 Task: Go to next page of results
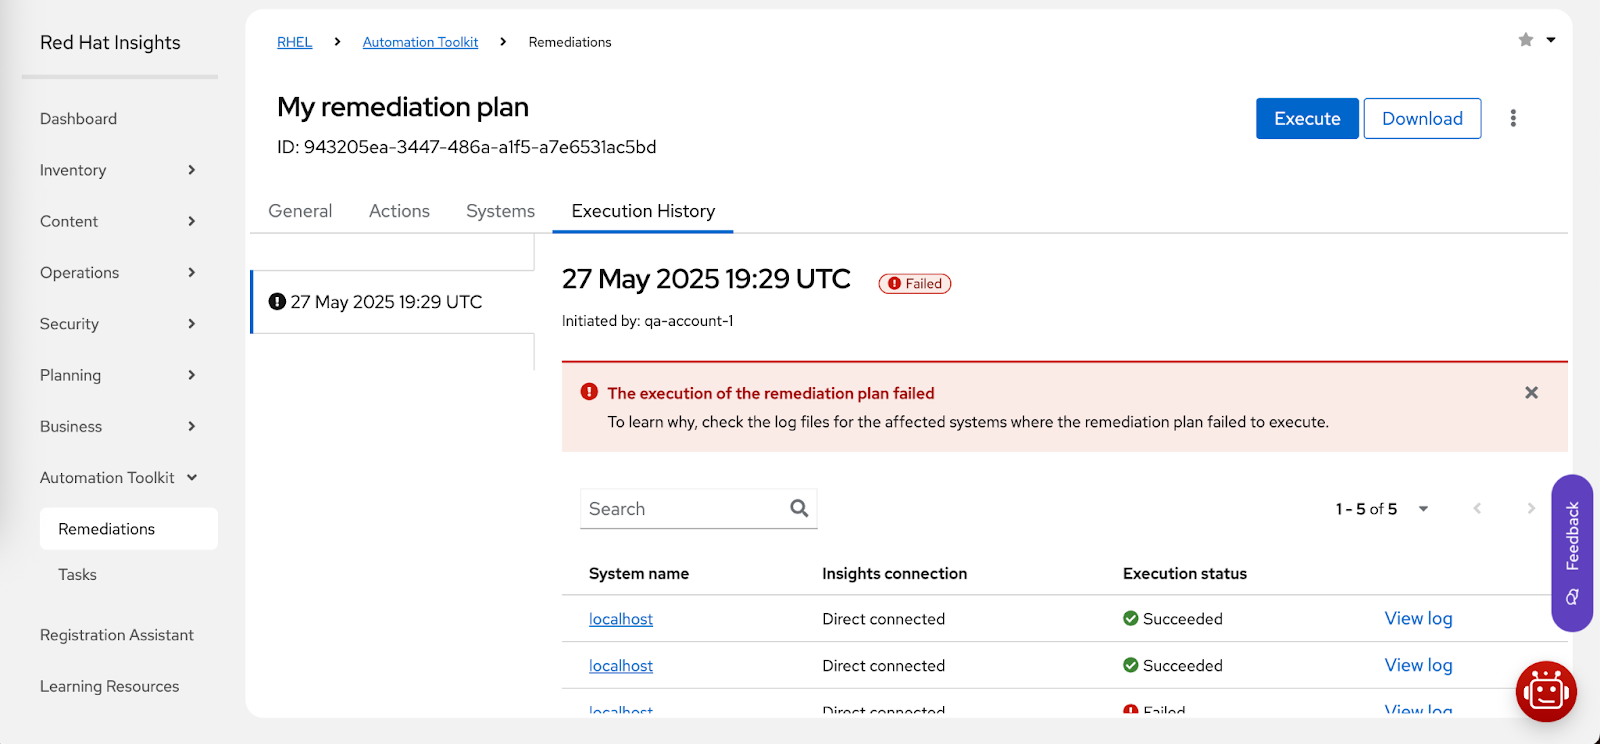(1530, 509)
